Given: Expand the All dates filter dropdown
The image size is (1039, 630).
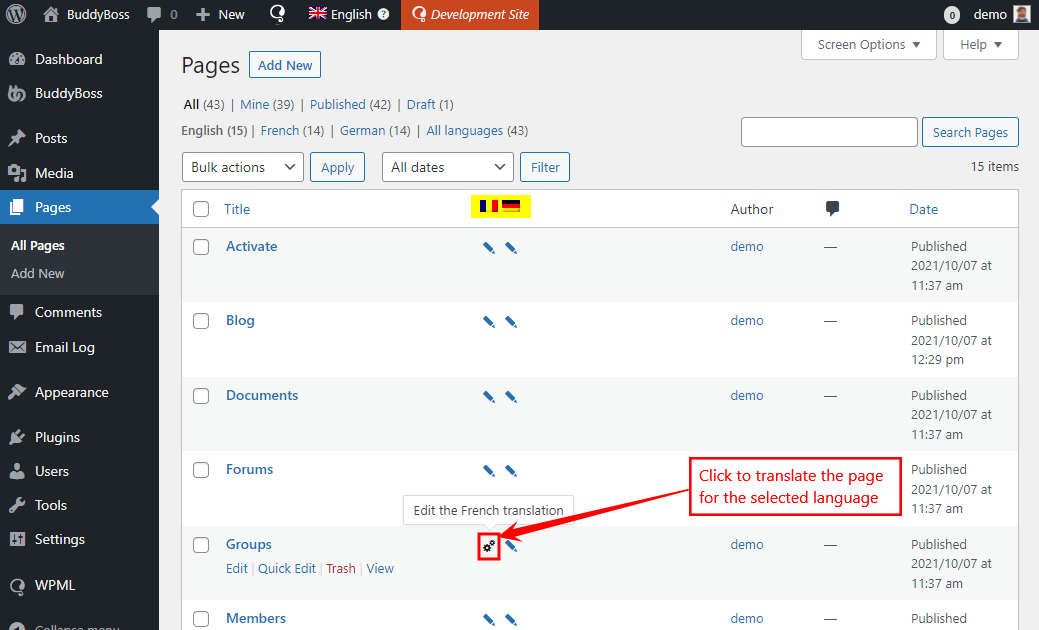Looking at the screenshot, I should click(447, 167).
